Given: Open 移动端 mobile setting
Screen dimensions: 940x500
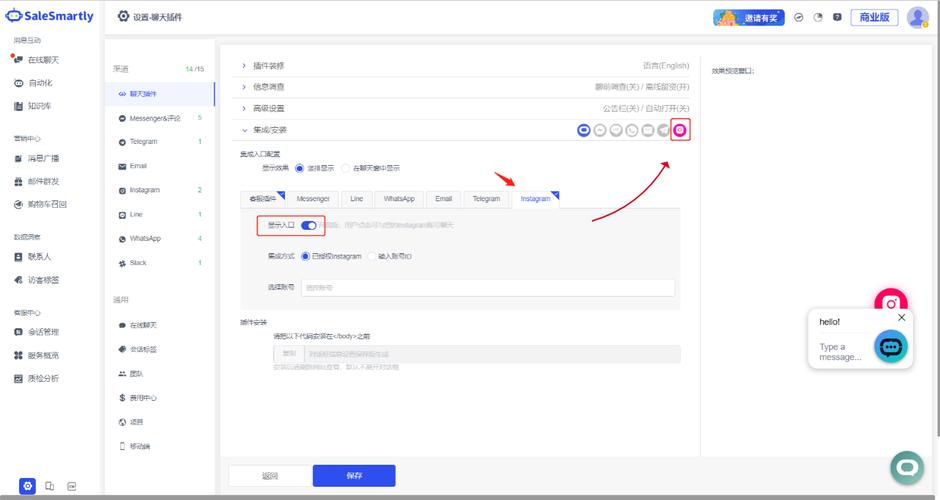Looking at the screenshot, I should coord(135,447).
